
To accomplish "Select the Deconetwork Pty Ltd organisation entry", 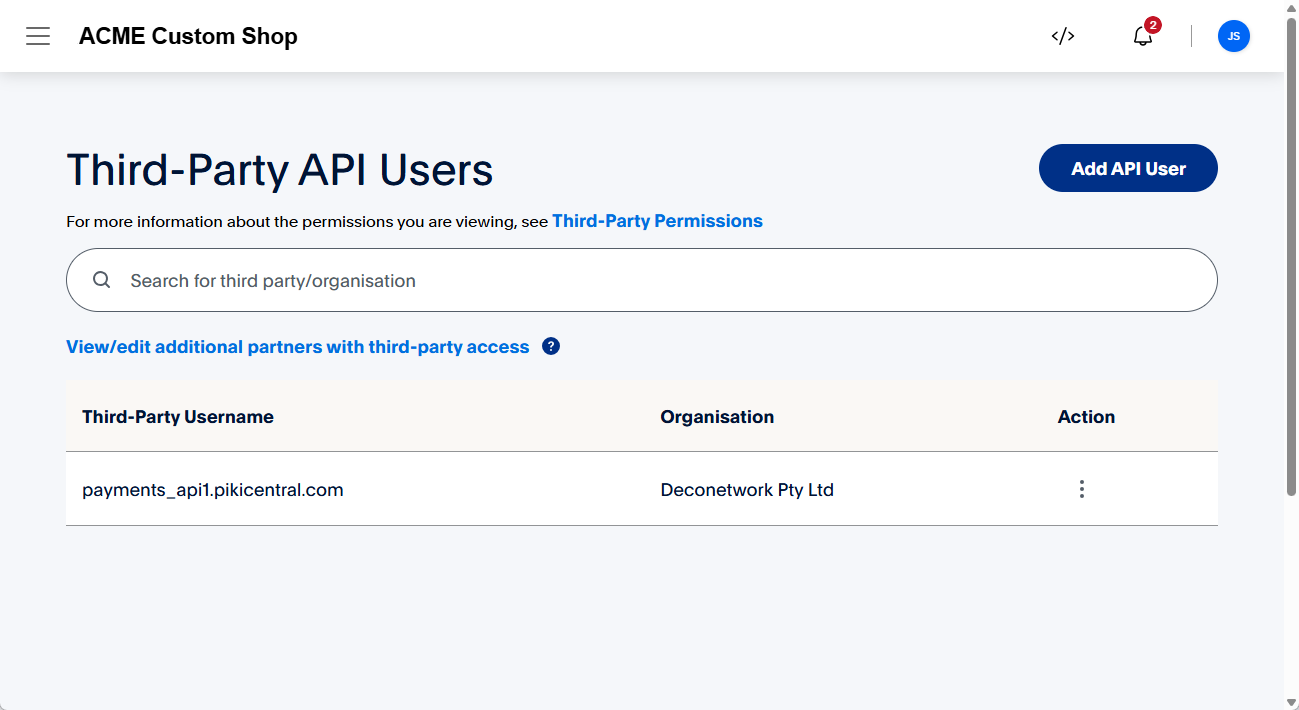I will pos(748,489).
